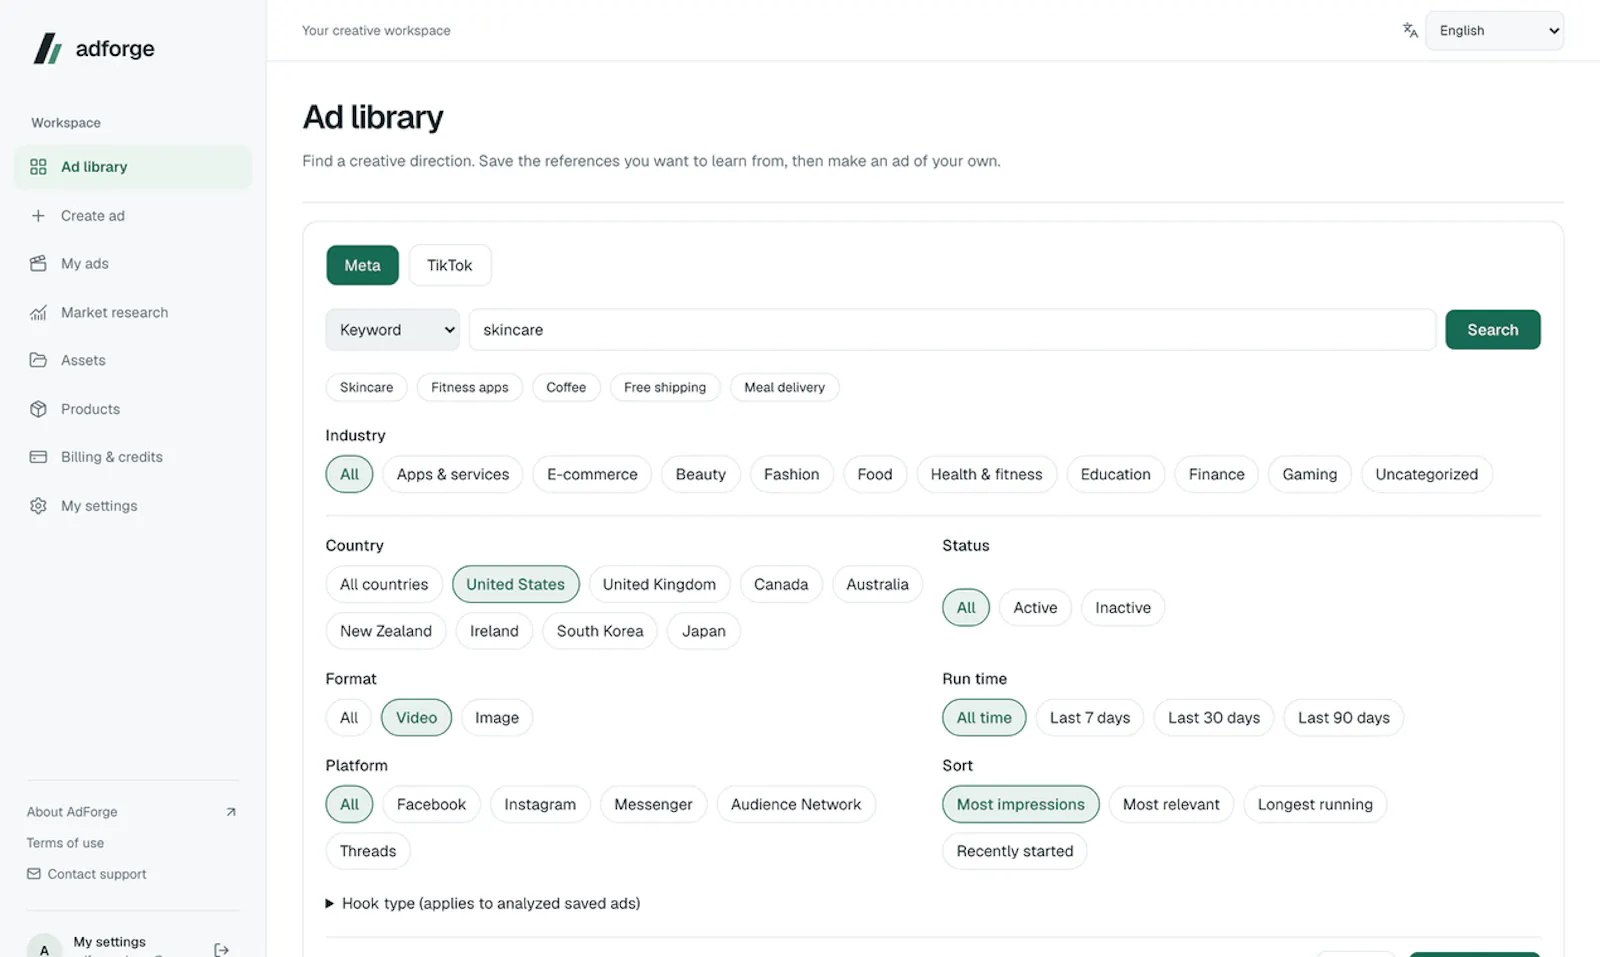Select the Beauty industry filter
Image resolution: width=1600 pixels, height=957 pixels.
[700, 474]
